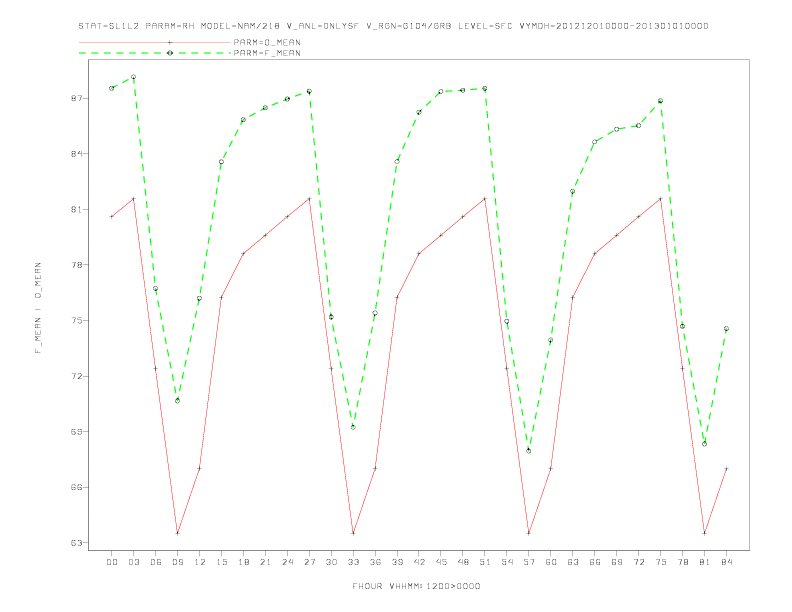Click x-axis forecast hour label 63
792x612 pixels.
pos(573,562)
